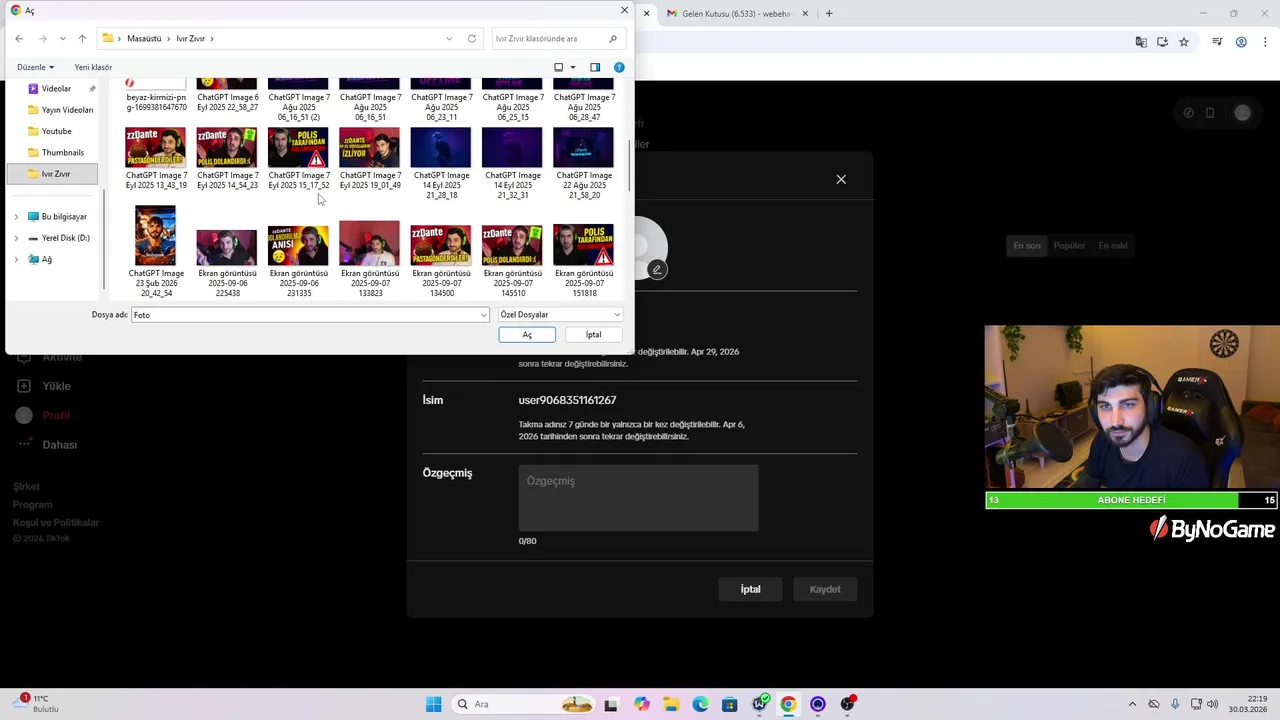Select Yayın Videoları folder in sidebar
Viewport: 1280px width, 720px height.
click(60, 110)
